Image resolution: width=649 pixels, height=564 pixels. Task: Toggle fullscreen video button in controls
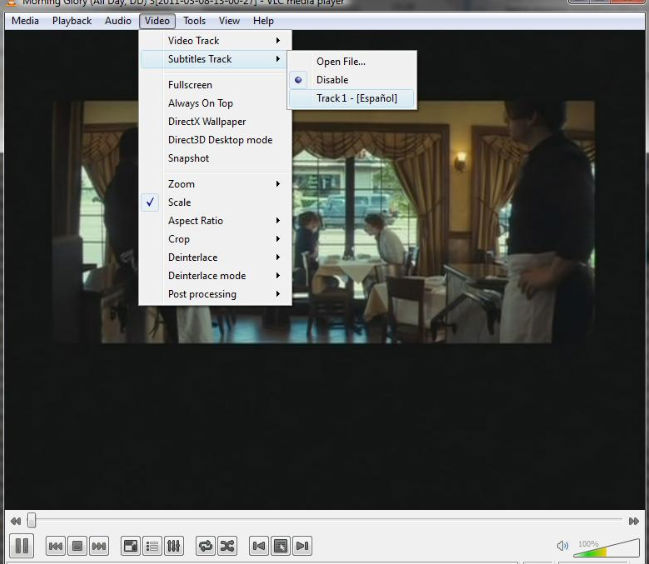click(131, 546)
